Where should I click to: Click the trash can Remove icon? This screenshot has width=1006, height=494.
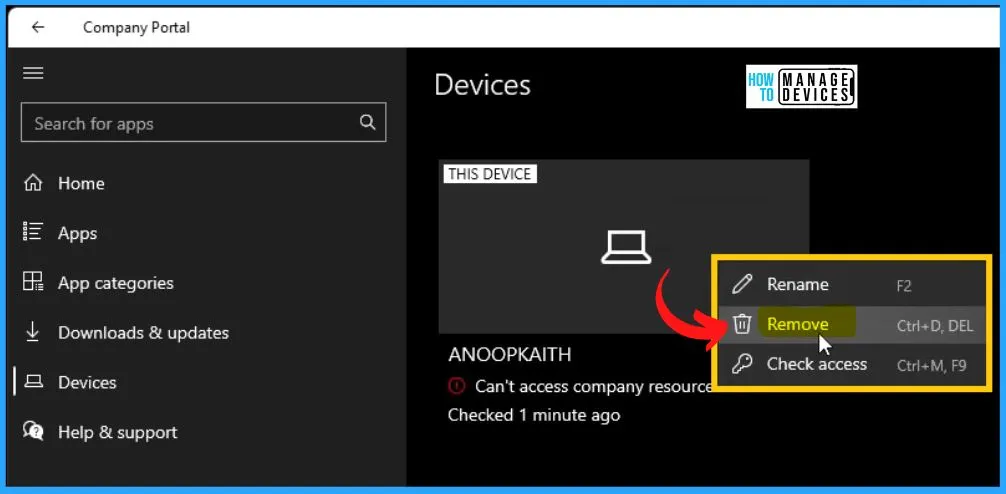(x=742, y=324)
